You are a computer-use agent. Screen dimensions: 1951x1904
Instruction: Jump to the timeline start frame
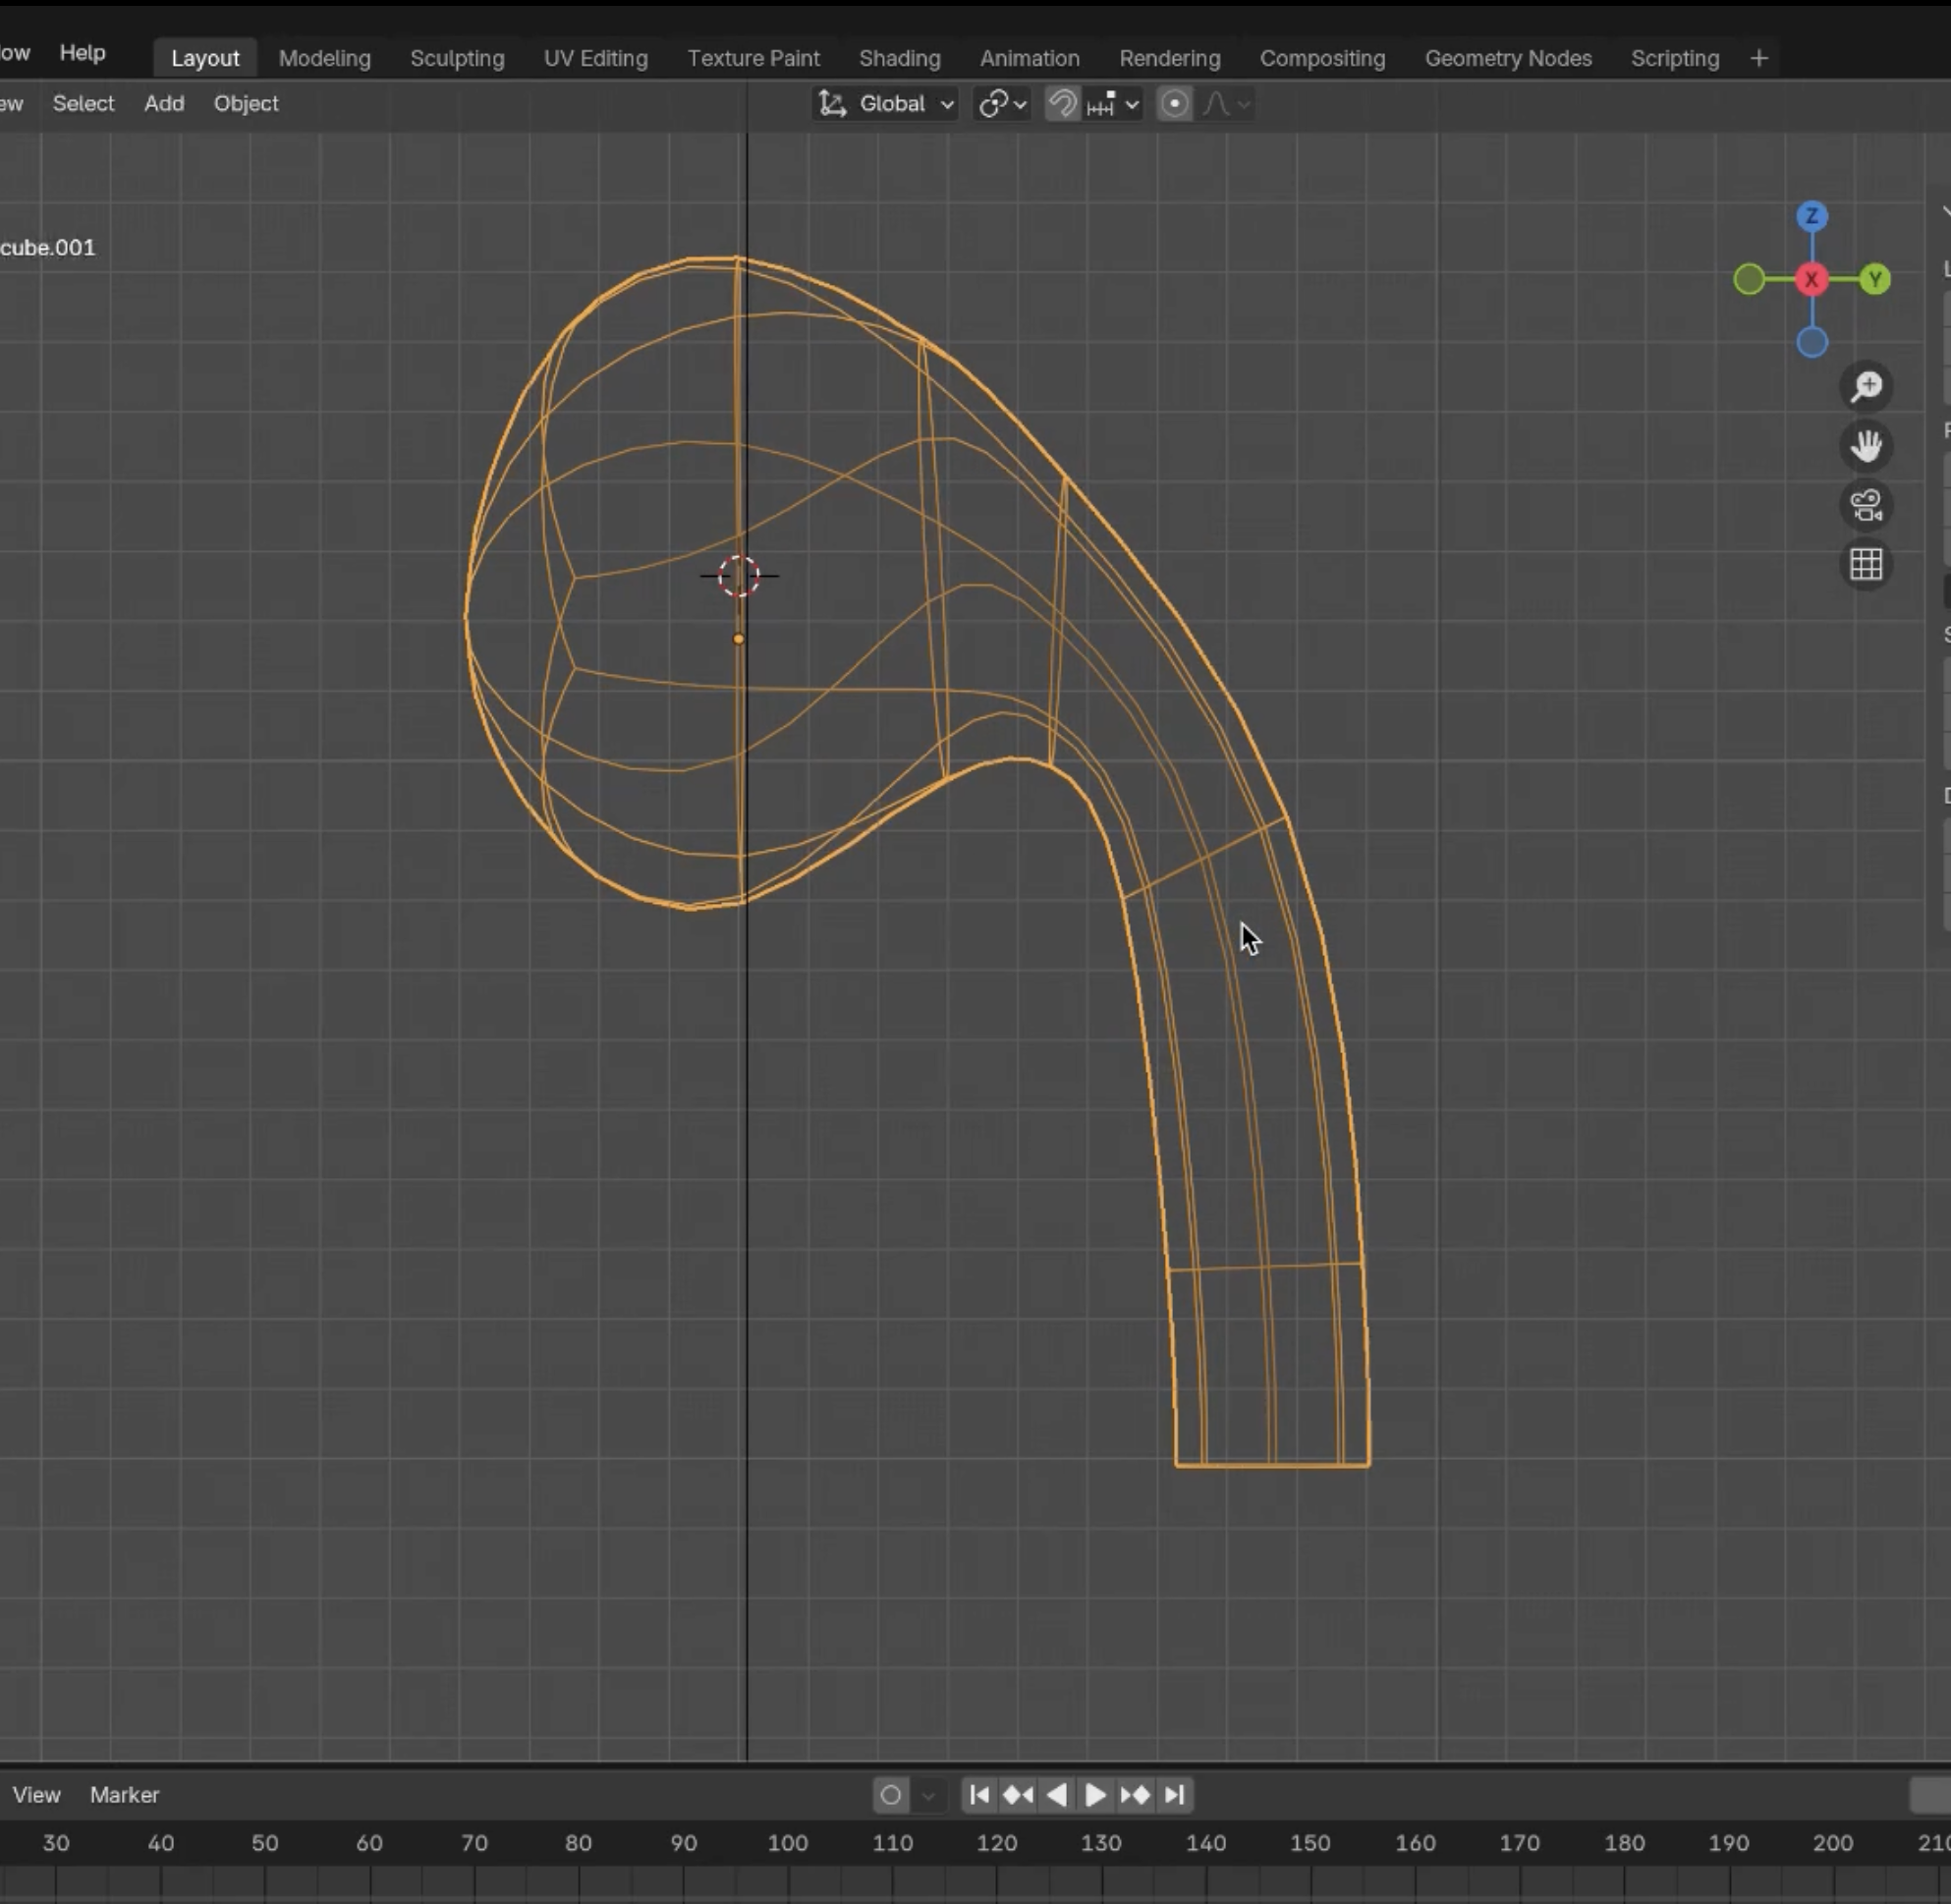coord(979,1795)
